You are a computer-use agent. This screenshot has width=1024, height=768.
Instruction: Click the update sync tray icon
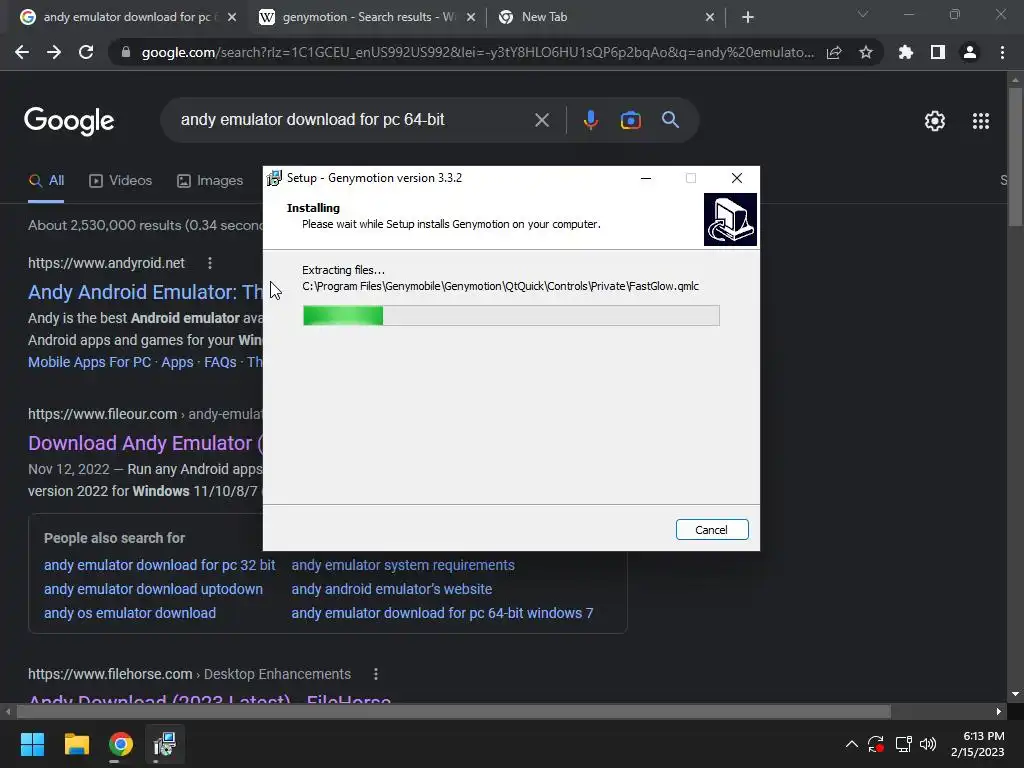pyautogui.click(x=876, y=744)
